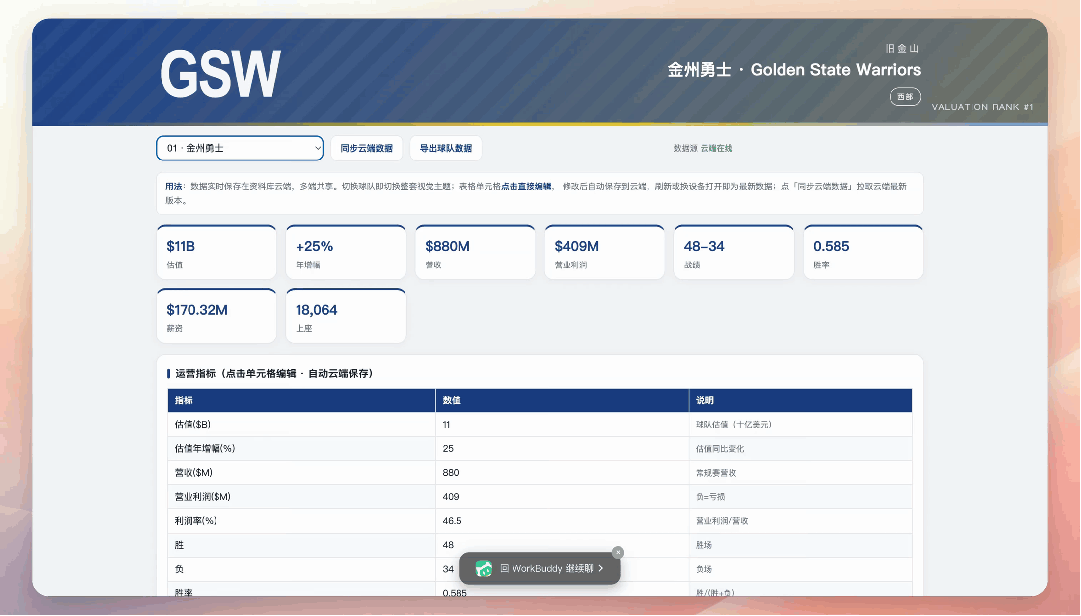Close the WorkBuddy popup with its X
This screenshot has width=1081, height=616.
[x=618, y=553]
